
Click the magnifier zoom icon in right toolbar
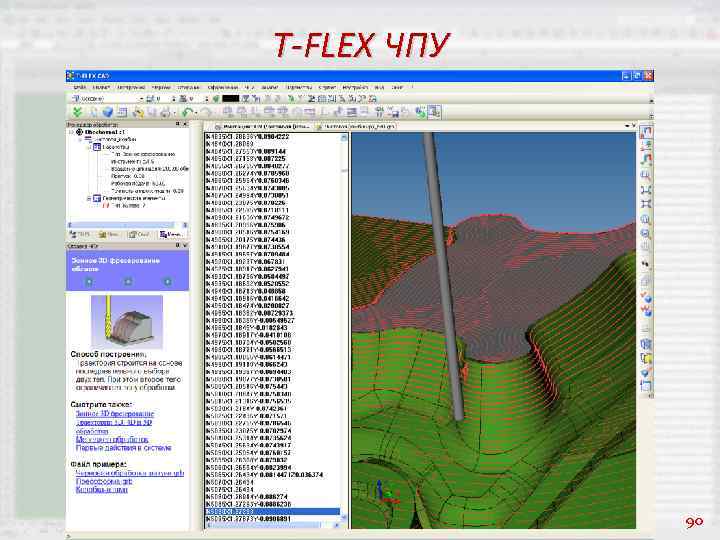coord(645,175)
